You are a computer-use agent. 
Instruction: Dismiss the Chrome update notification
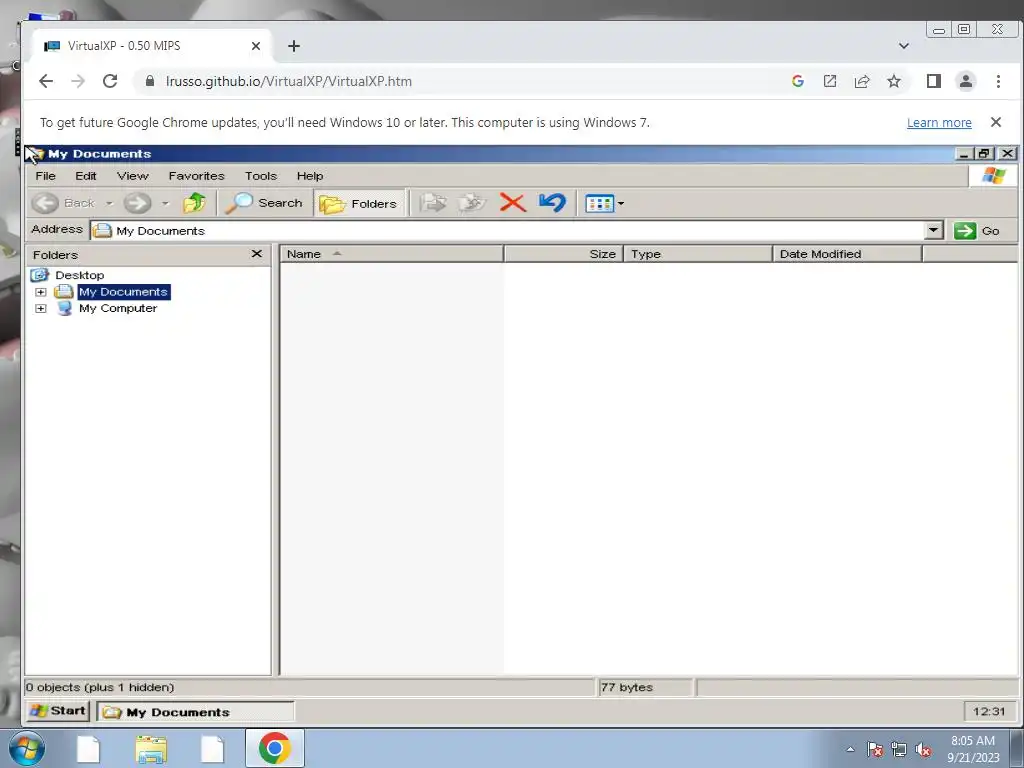(996, 122)
